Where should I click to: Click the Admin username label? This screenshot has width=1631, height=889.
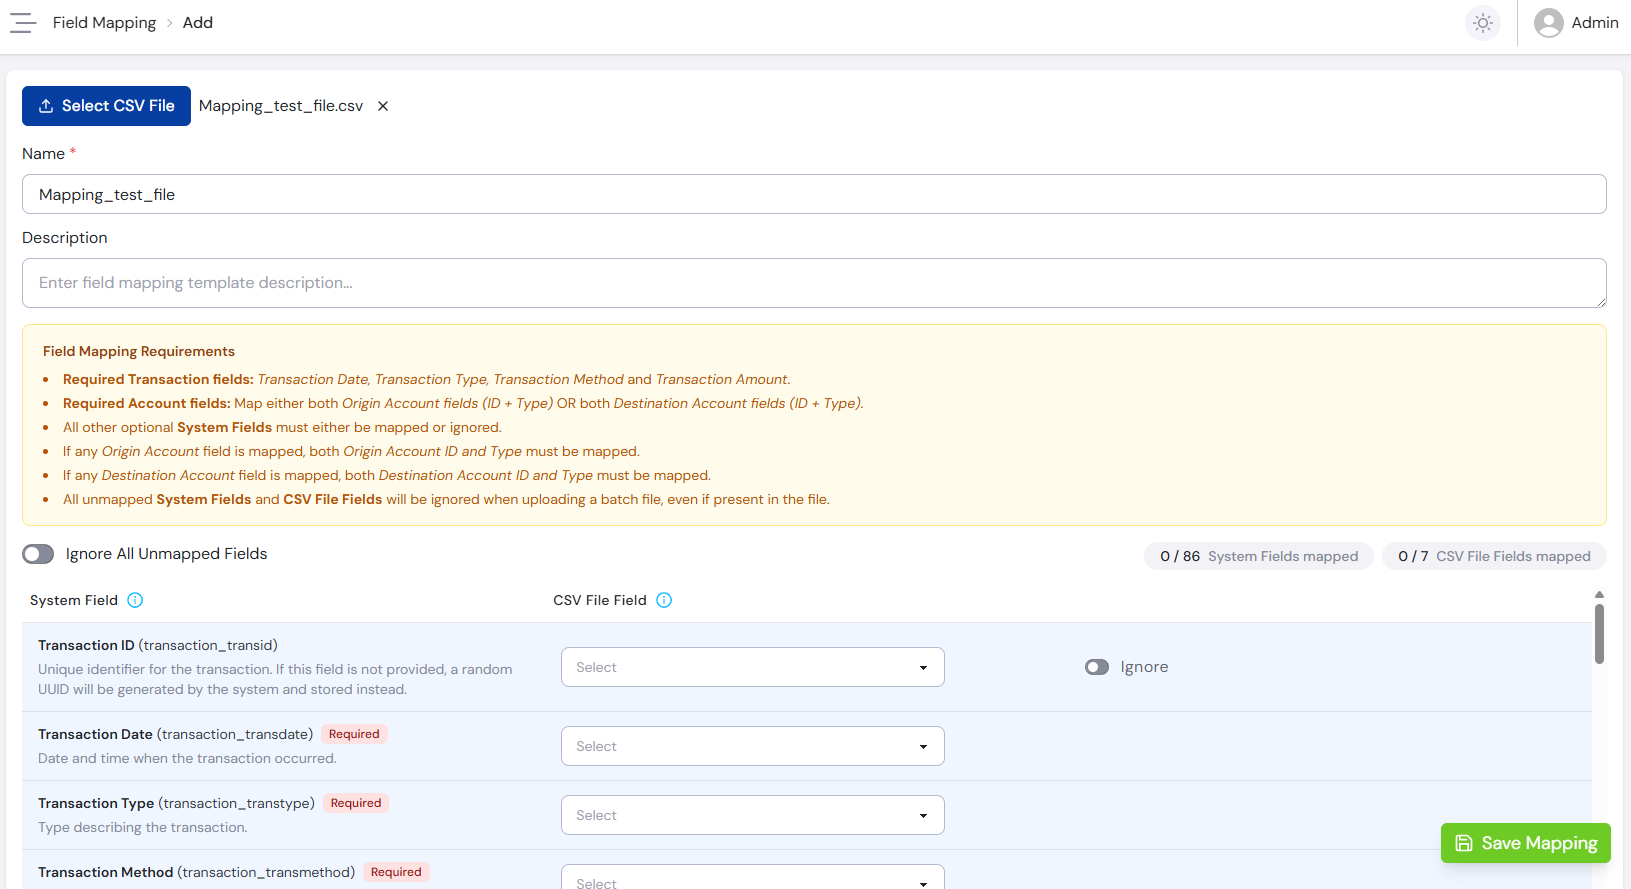1595,23
